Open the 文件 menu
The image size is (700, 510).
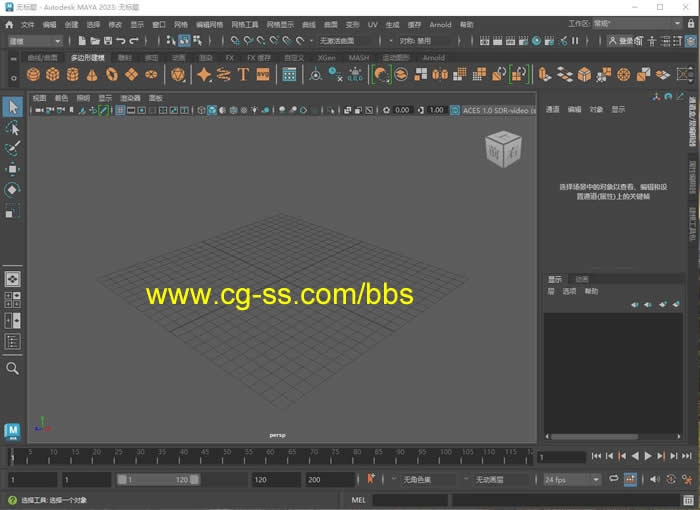[x=27, y=24]
